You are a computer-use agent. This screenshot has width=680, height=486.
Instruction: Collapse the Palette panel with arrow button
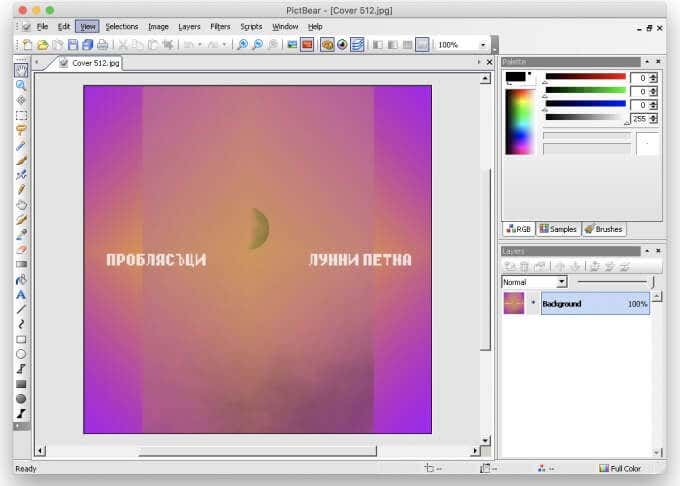click(x=647, y=62)
